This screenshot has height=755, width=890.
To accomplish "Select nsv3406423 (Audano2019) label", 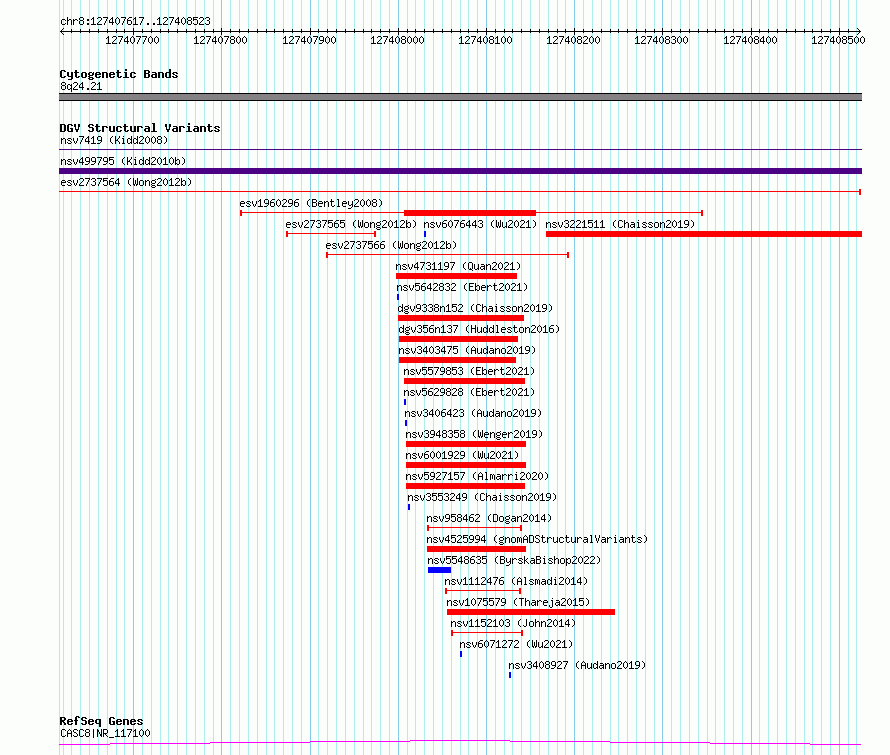I will click(473, 413).
